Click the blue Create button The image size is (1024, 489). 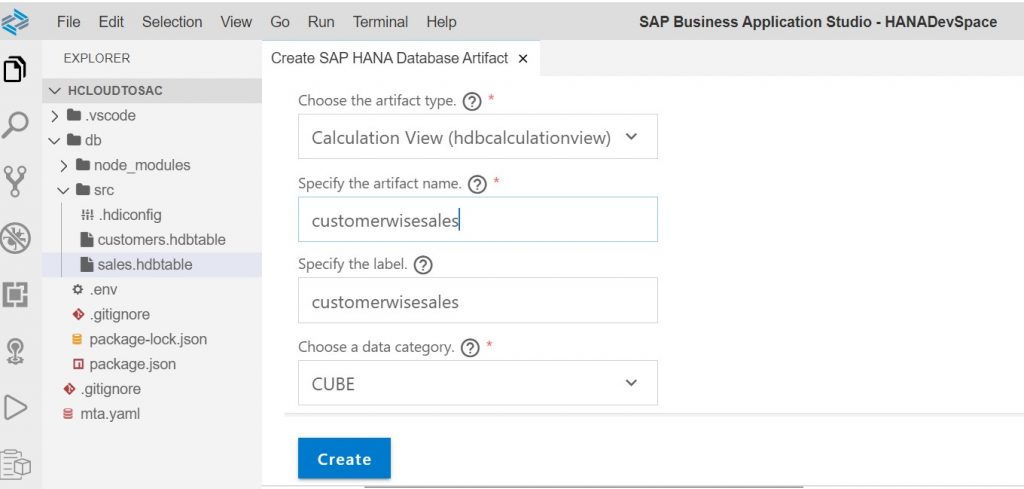344,458
